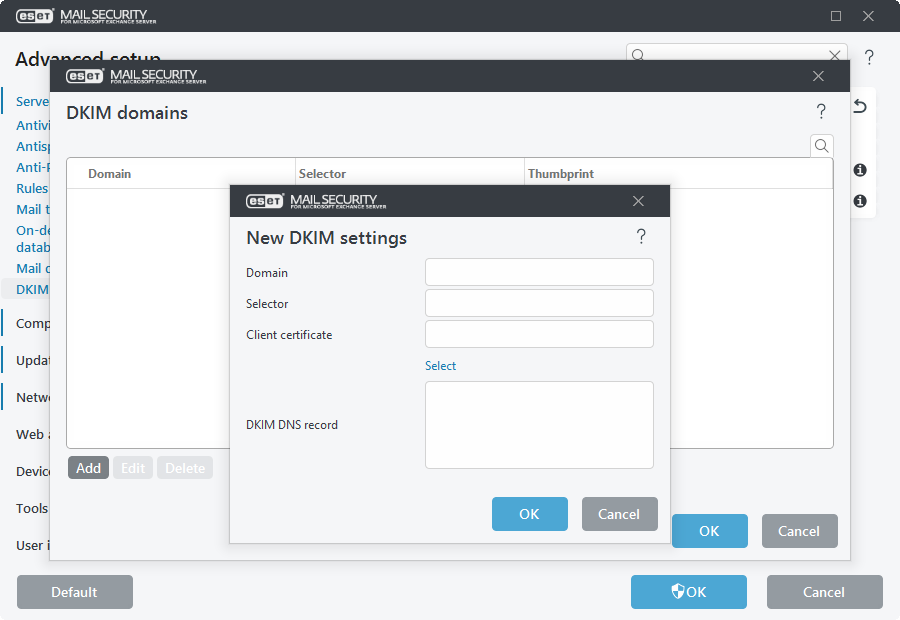Select the Update section in the sidebar
Viewport: 900px width, 620px height.
(31, 359)
